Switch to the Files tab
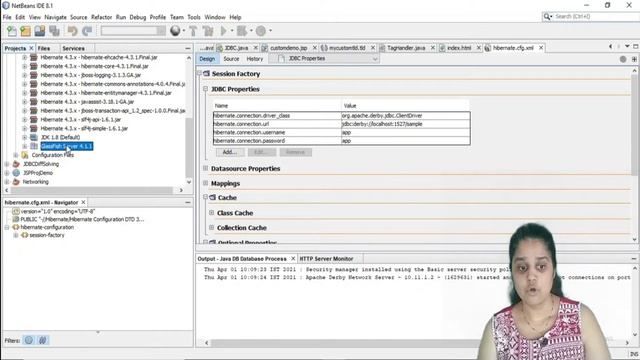640x360 pixels. [x=44, y=48]
